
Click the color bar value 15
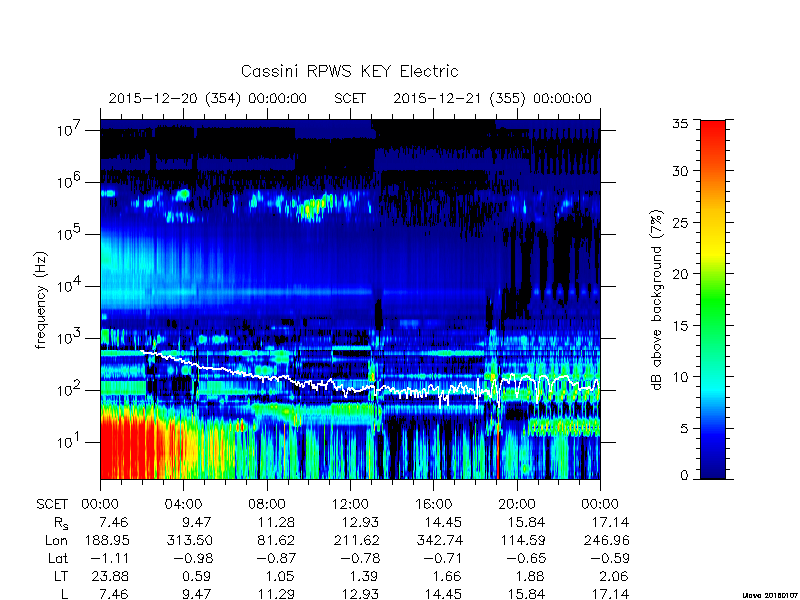tap(680, 326)
